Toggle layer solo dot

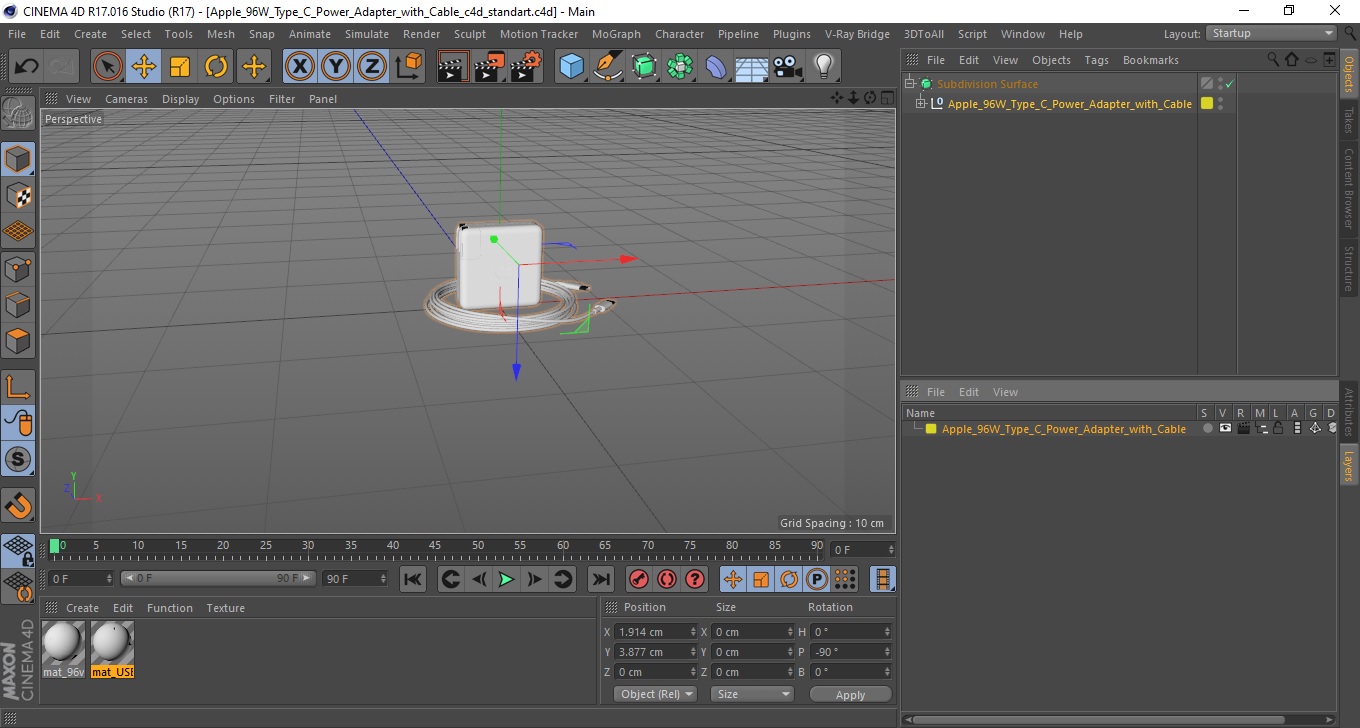coord(1207,428)
